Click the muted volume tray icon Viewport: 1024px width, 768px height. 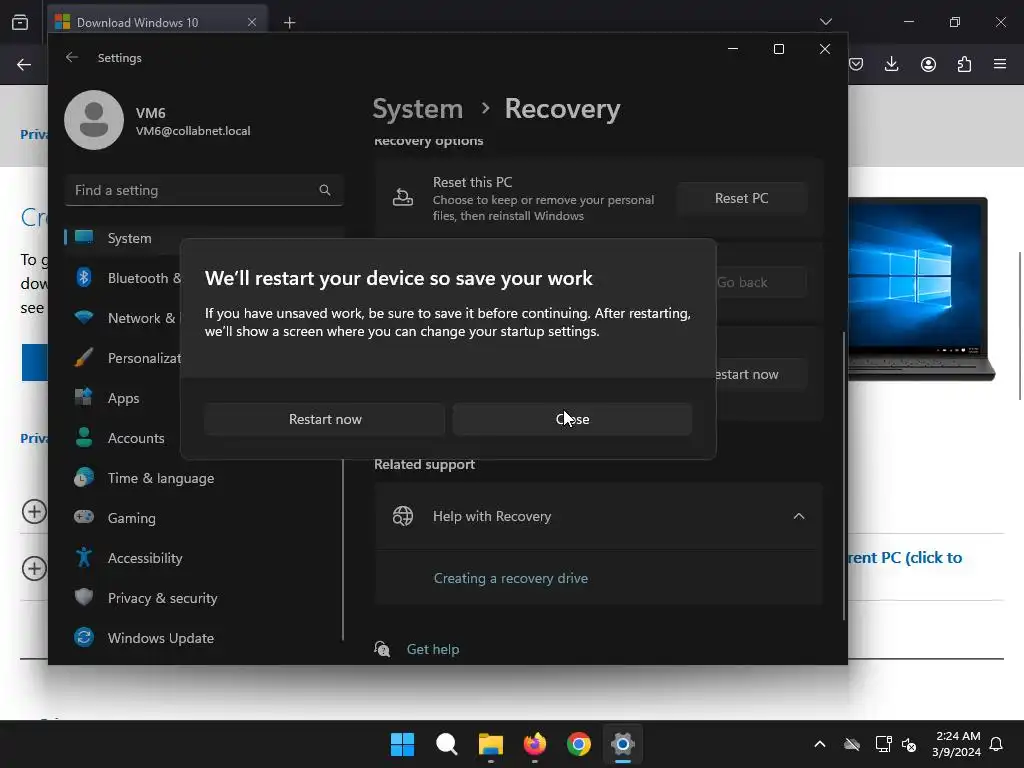[908, 744]
